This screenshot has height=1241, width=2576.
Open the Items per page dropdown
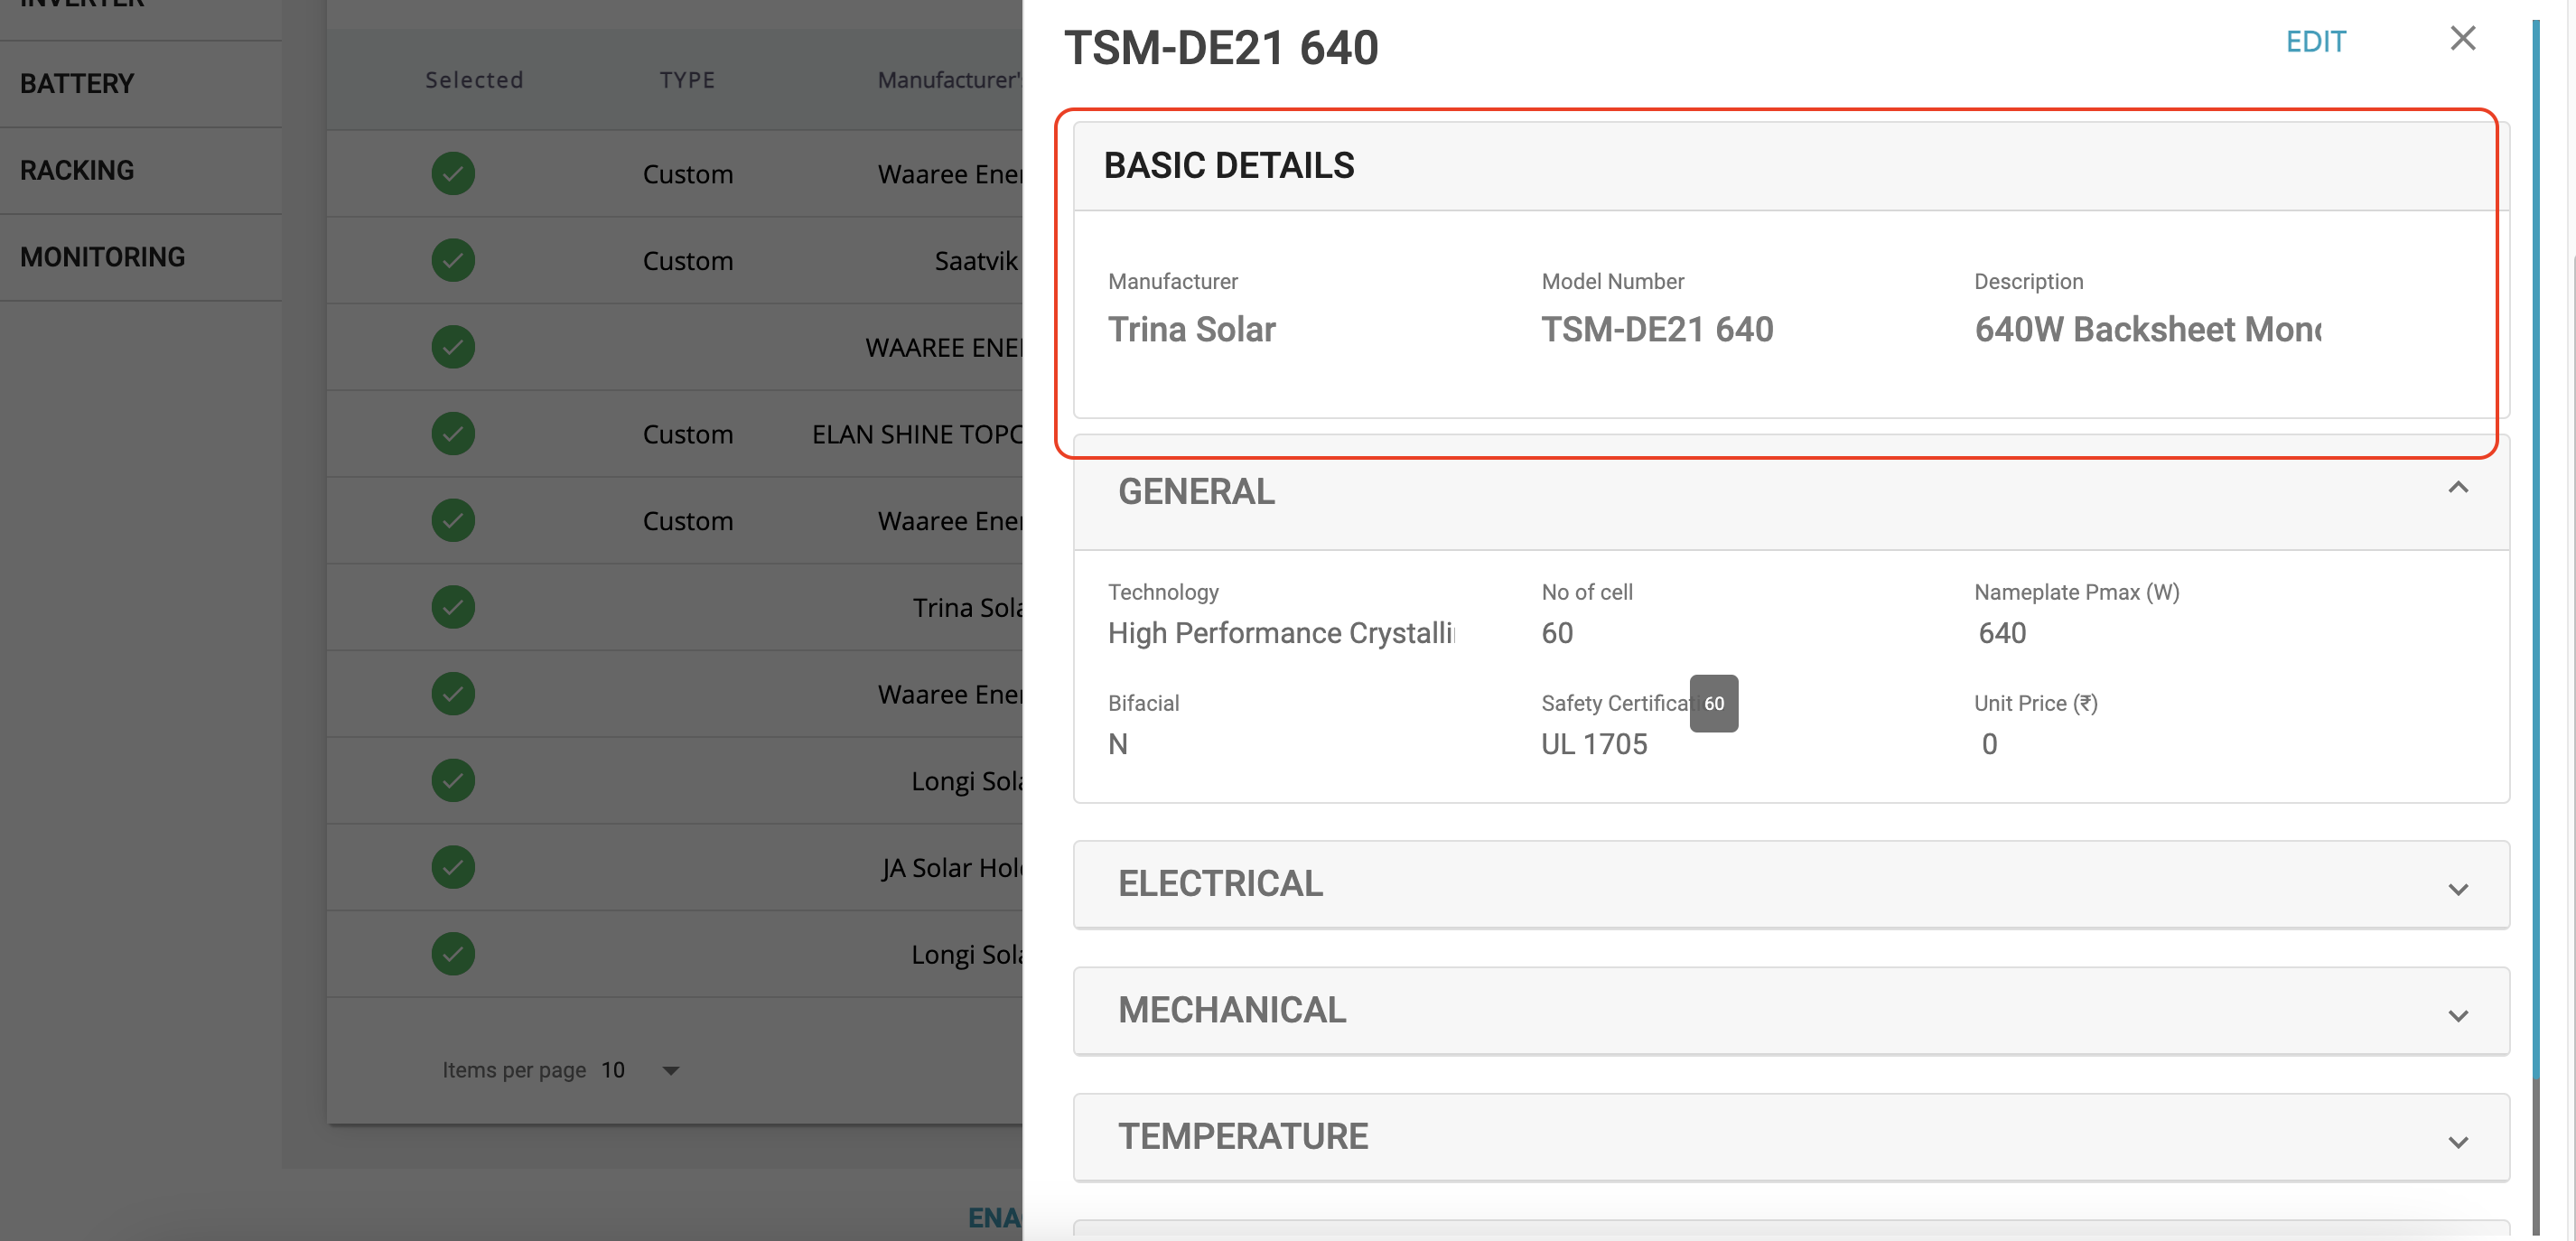pyautogui.click(x=669, y=1070)
